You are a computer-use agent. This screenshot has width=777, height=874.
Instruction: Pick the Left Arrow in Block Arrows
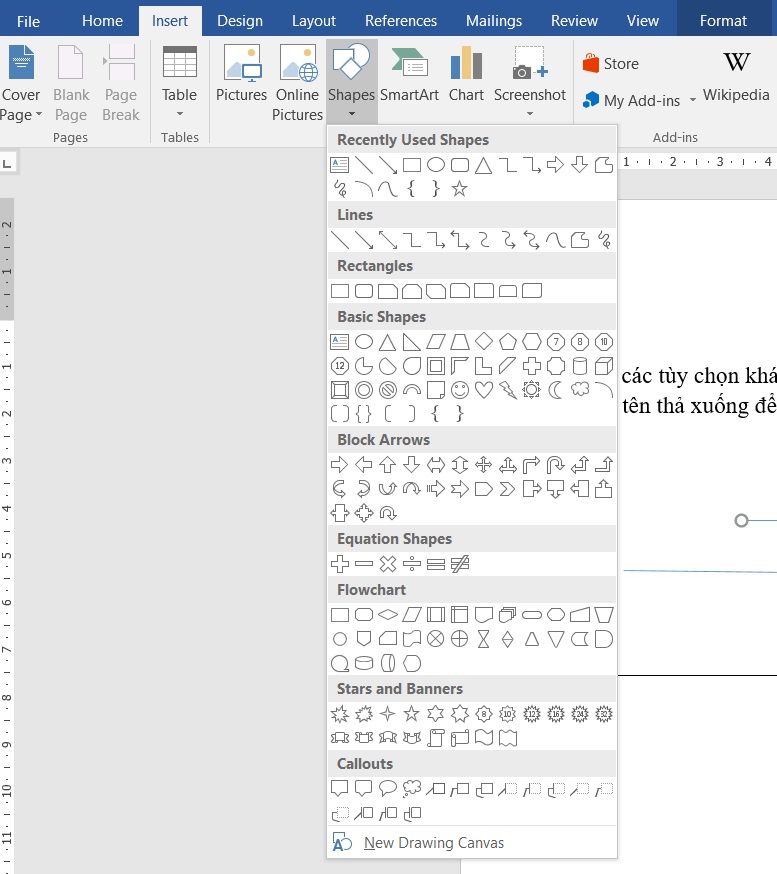coord(364,465)
